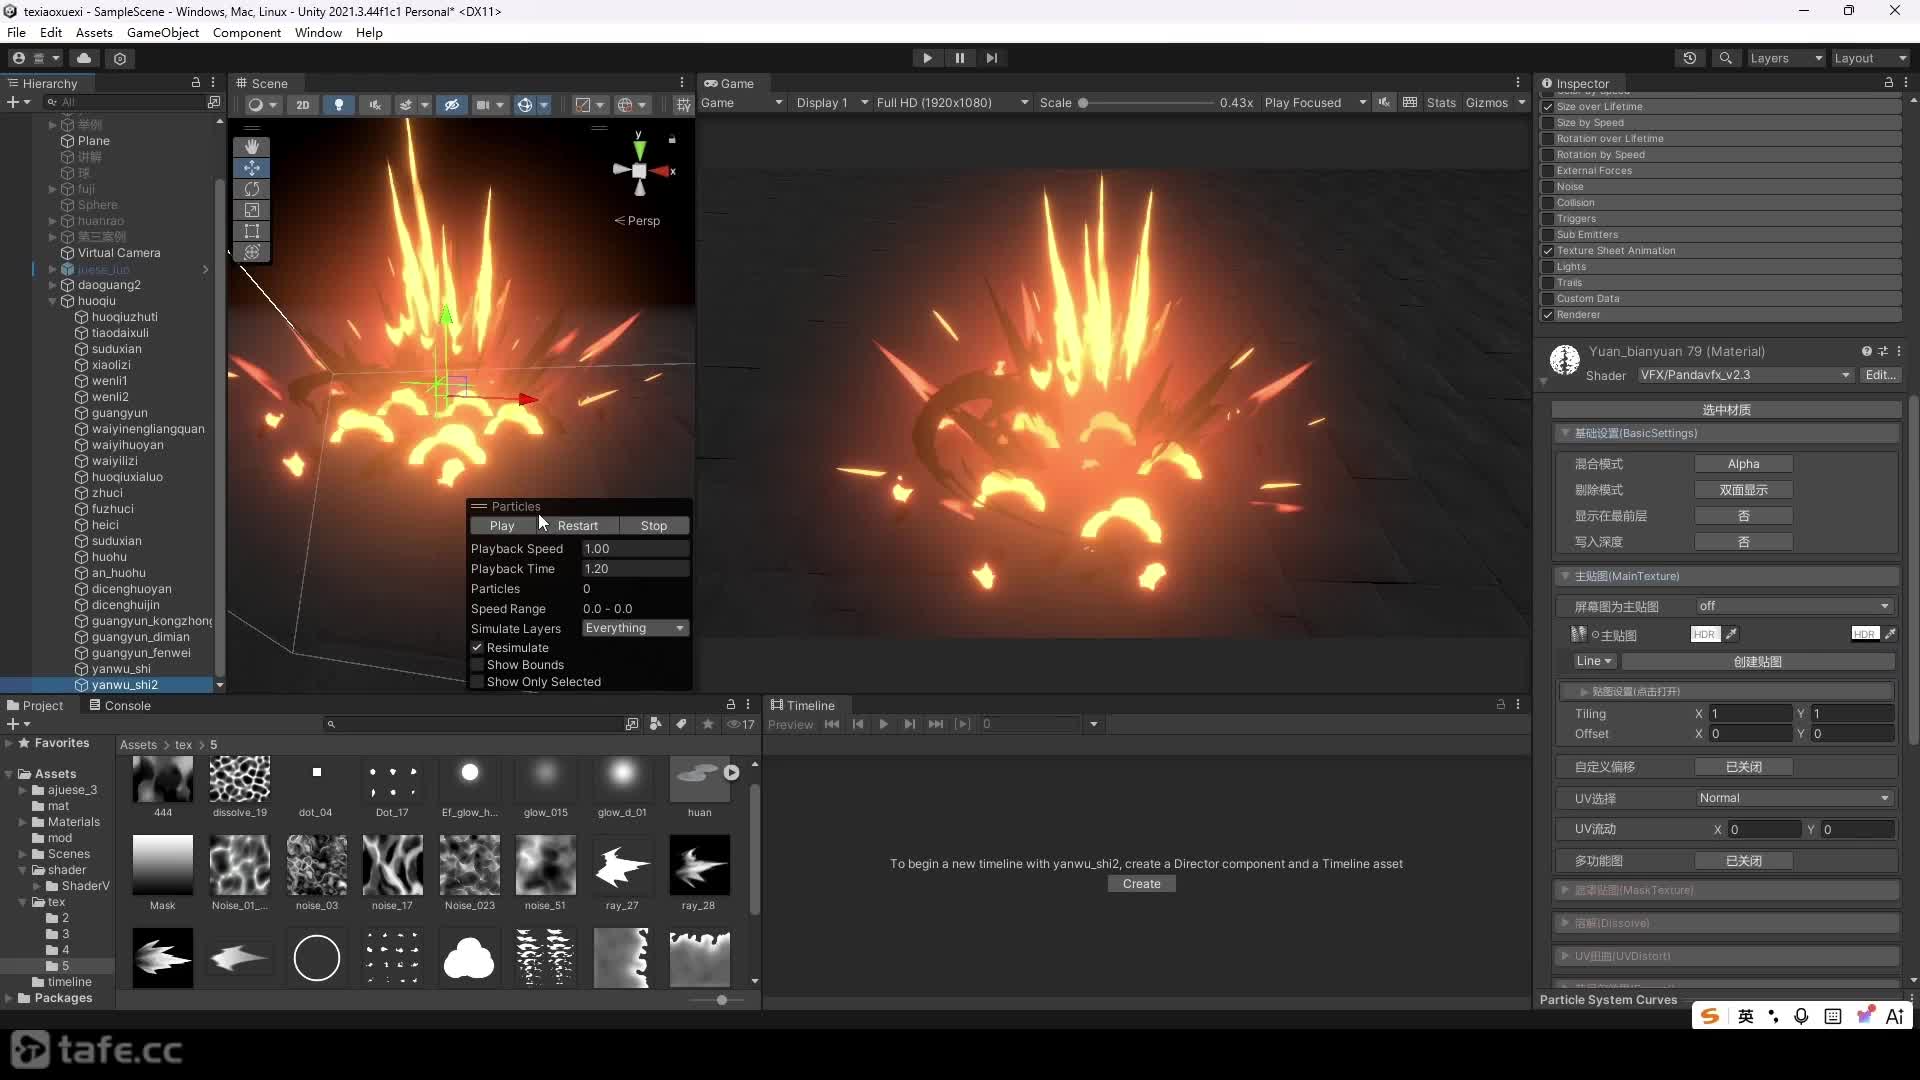Open the Window menu
This screenshot has height=1080, width=1920.
tap(318, 32)
